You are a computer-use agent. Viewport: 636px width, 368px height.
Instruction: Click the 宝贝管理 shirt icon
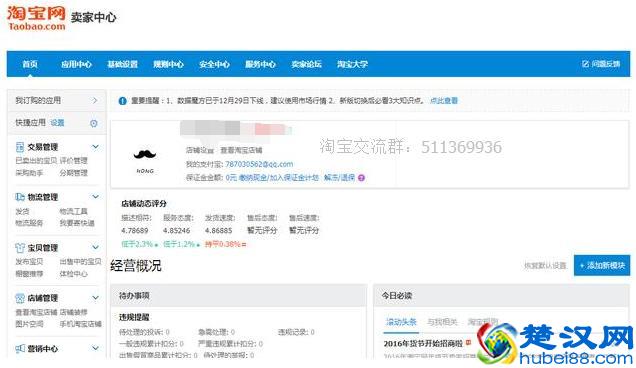click(20, 247)
